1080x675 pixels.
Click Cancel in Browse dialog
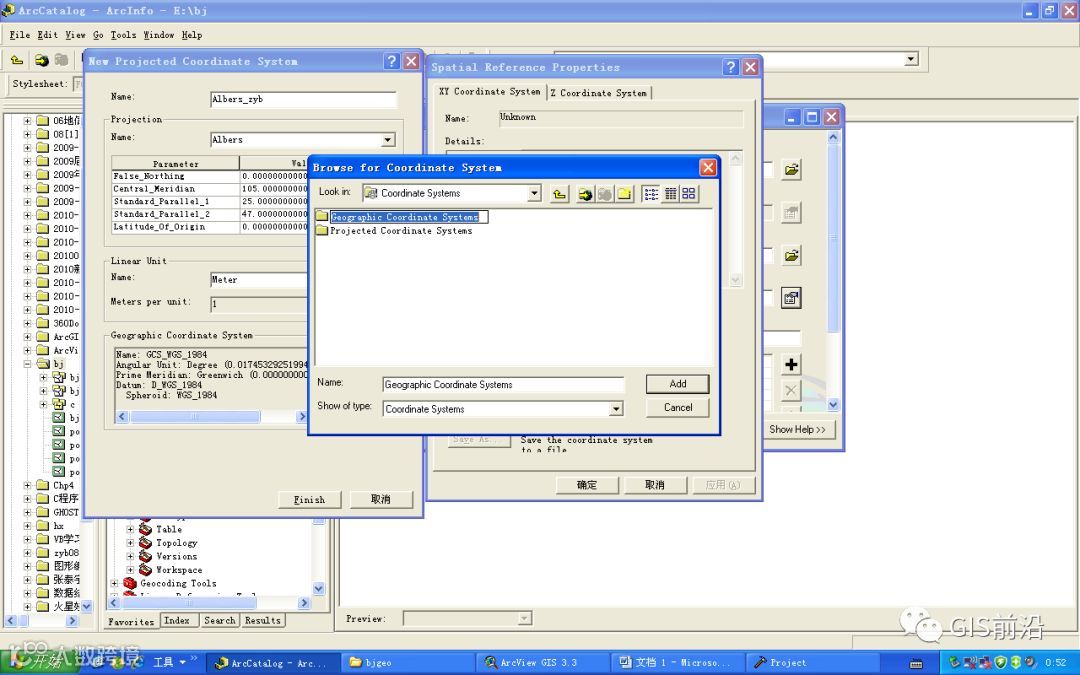coord(678,408)
